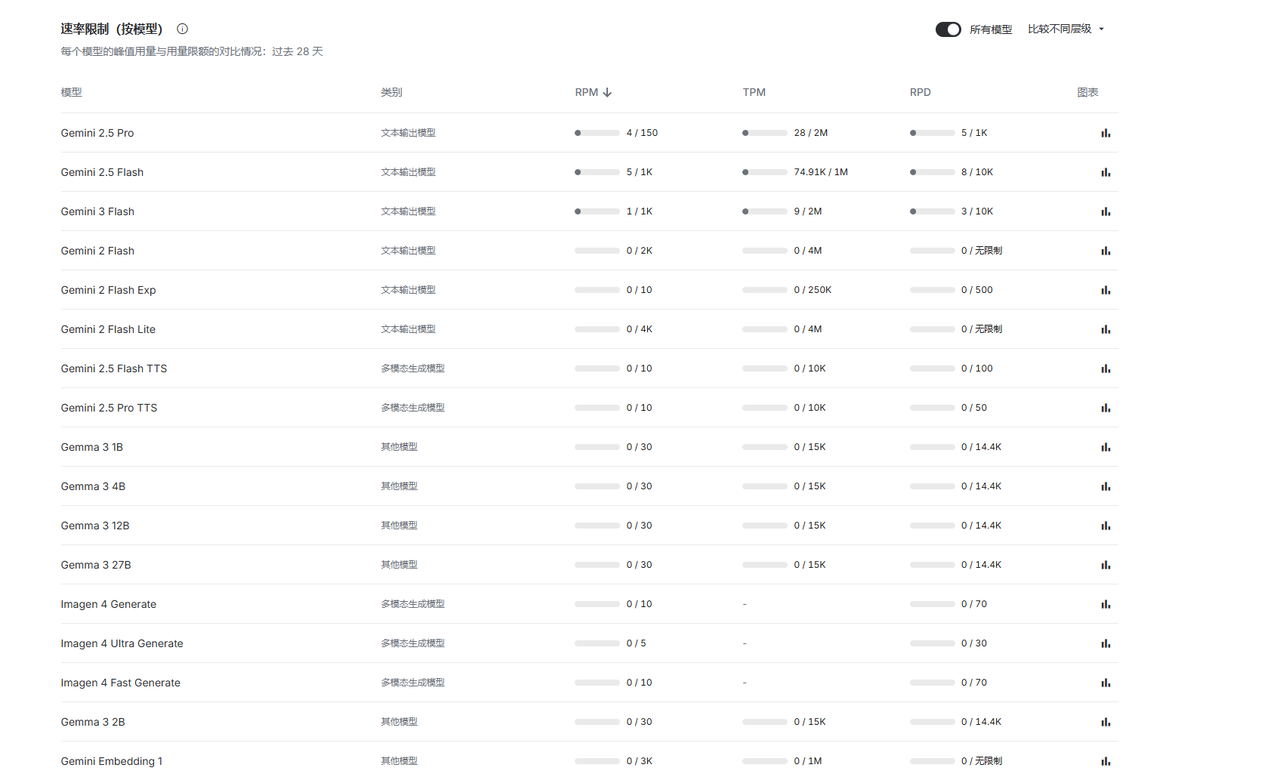Open the chart icon for Gemini 2.5 Flash TTS

tap(1105, 368)
